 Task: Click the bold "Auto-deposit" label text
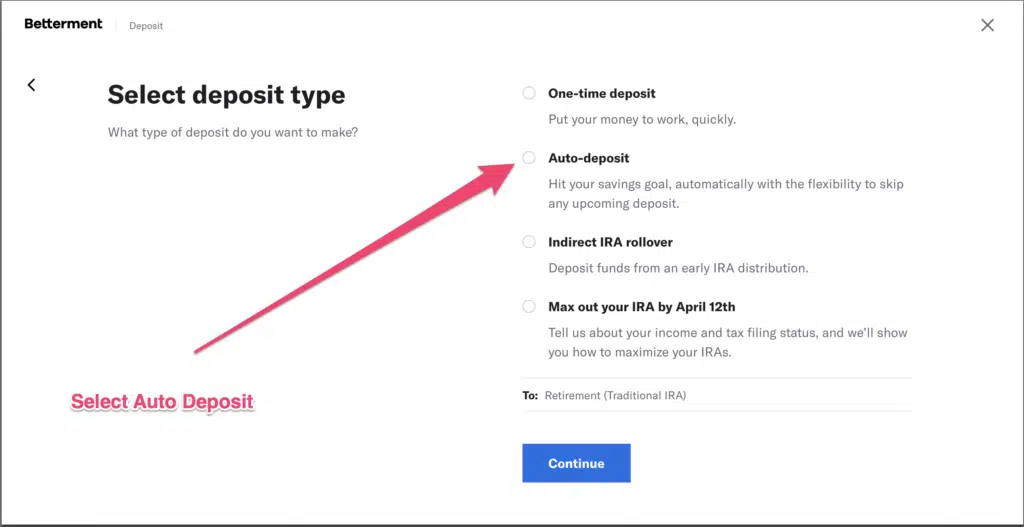coord(589,158)
